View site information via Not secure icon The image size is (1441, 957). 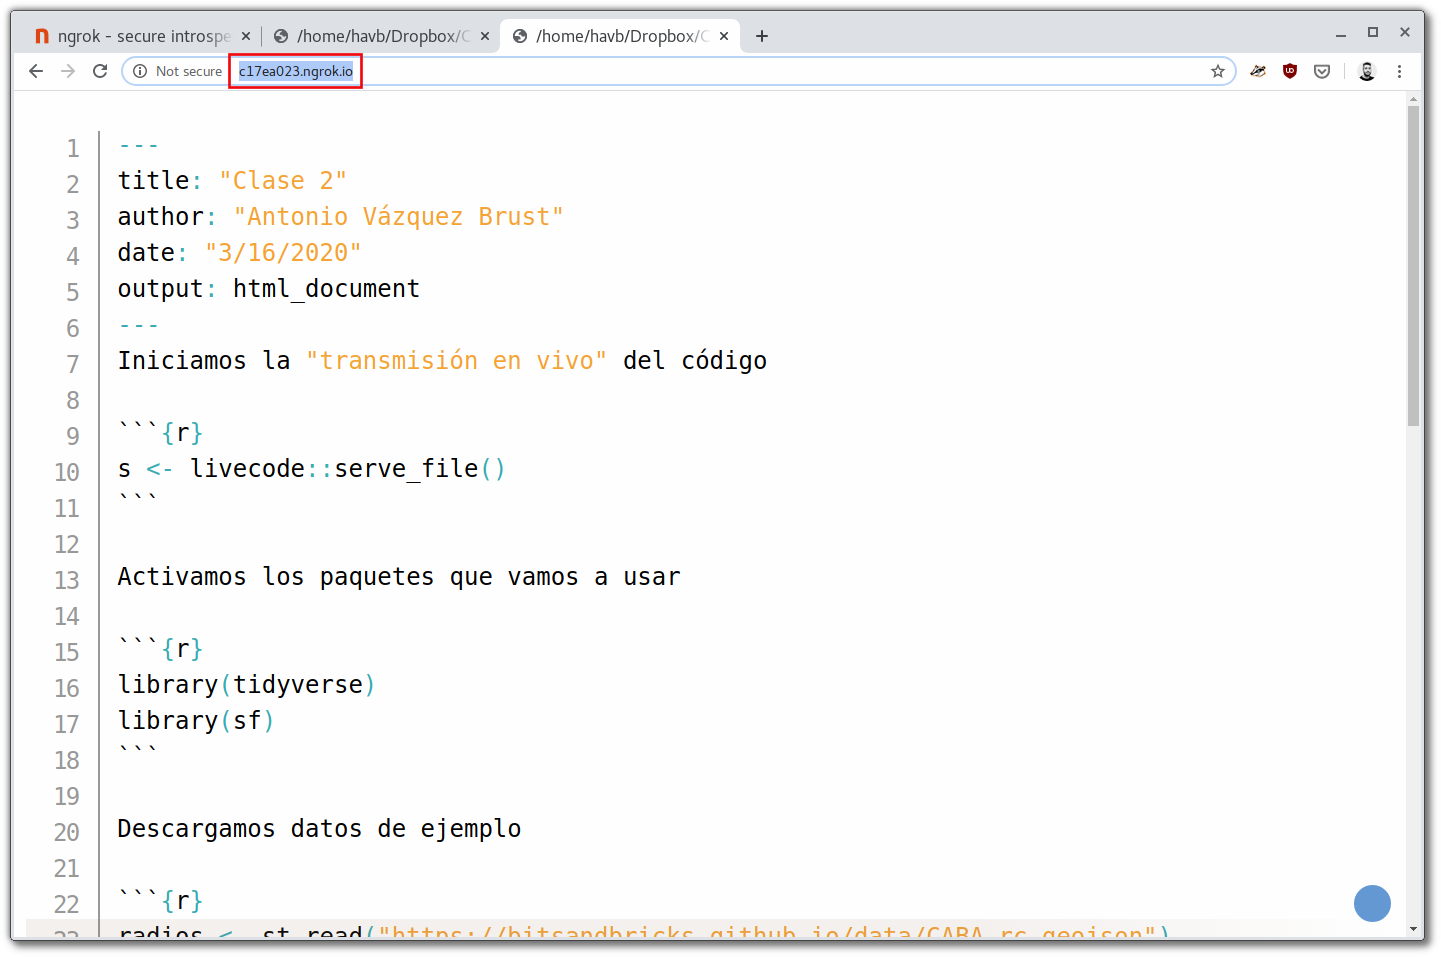point(140,71)
